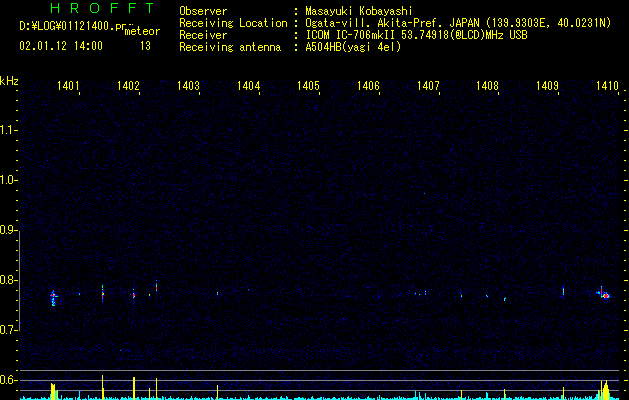The image size is (629, 400).
Task: Click the date stamp 02.01.12 14:00
Action: point(61,46)
